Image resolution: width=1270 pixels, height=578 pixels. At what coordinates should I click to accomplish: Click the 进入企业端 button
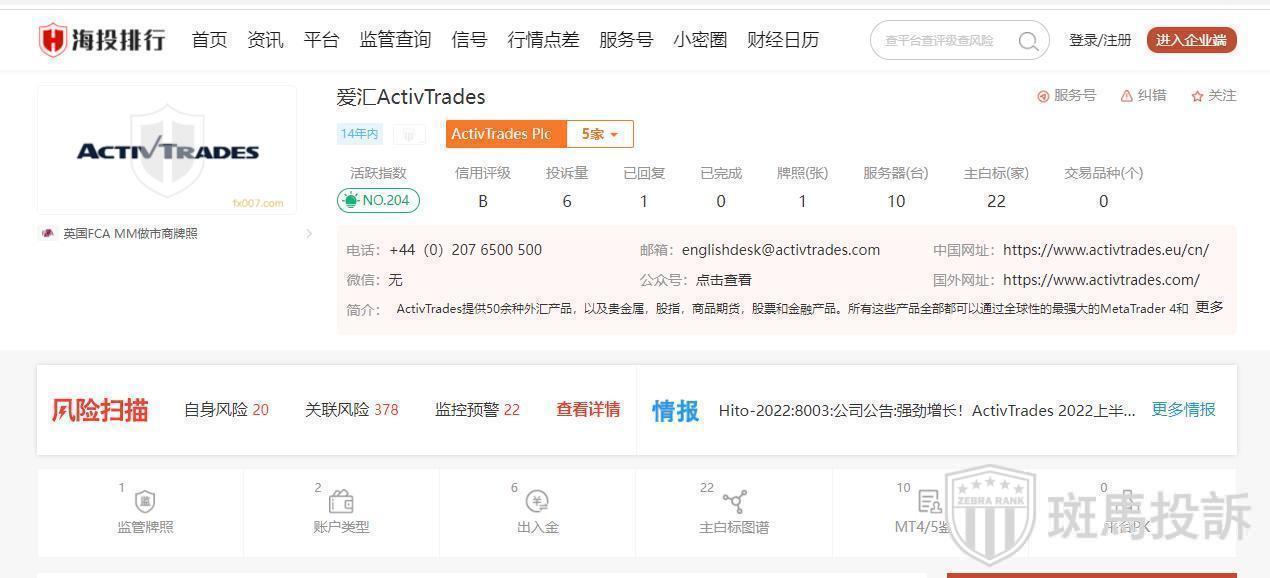(1191, 40)
